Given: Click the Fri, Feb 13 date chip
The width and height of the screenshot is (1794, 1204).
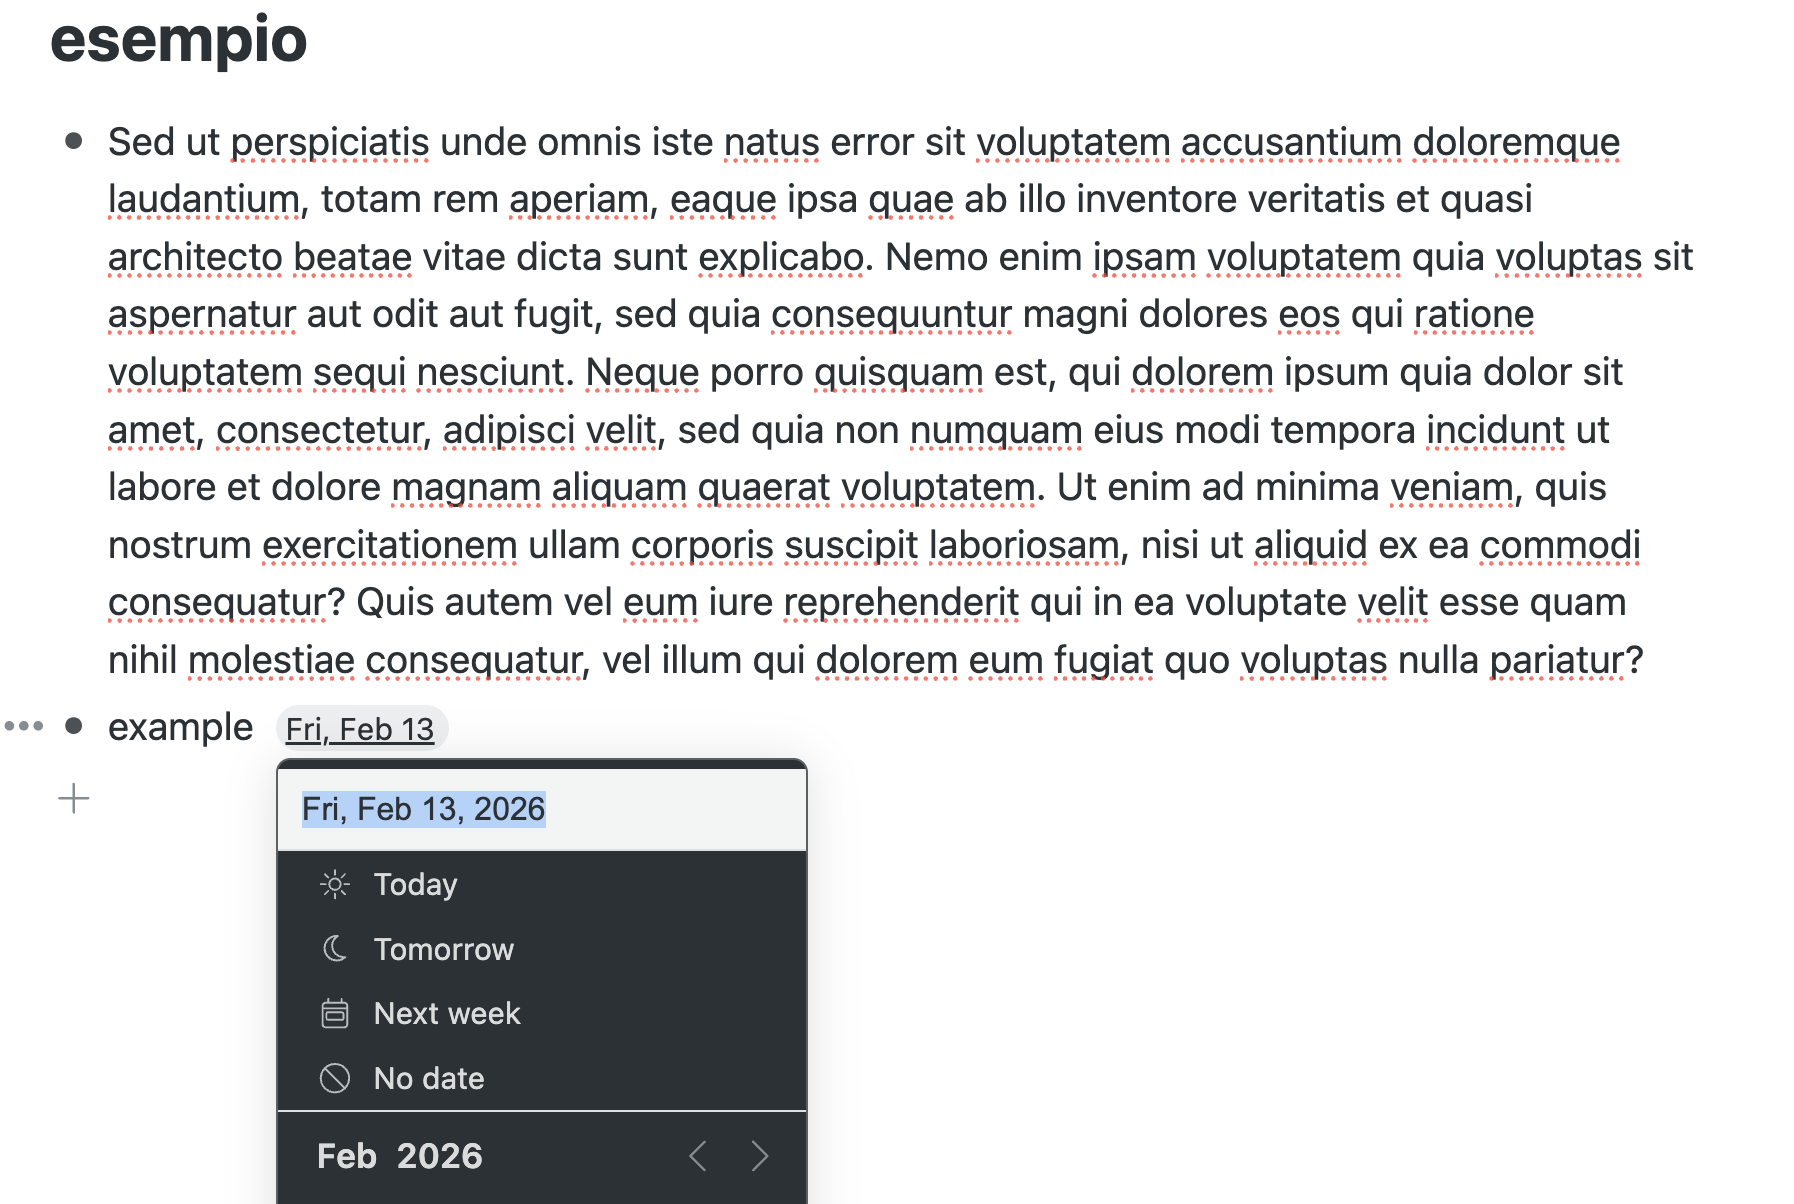Looking at the screenshot, I should pyautogui.click(x=360, y=729).
